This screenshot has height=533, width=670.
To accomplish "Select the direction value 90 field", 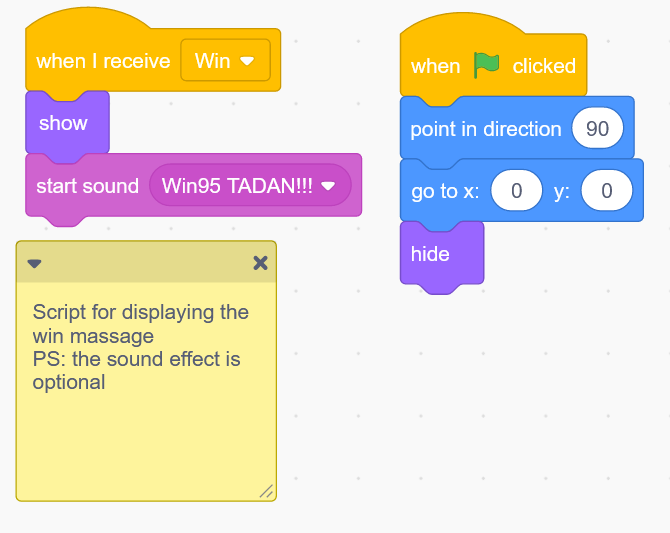I will click(597, 128).
